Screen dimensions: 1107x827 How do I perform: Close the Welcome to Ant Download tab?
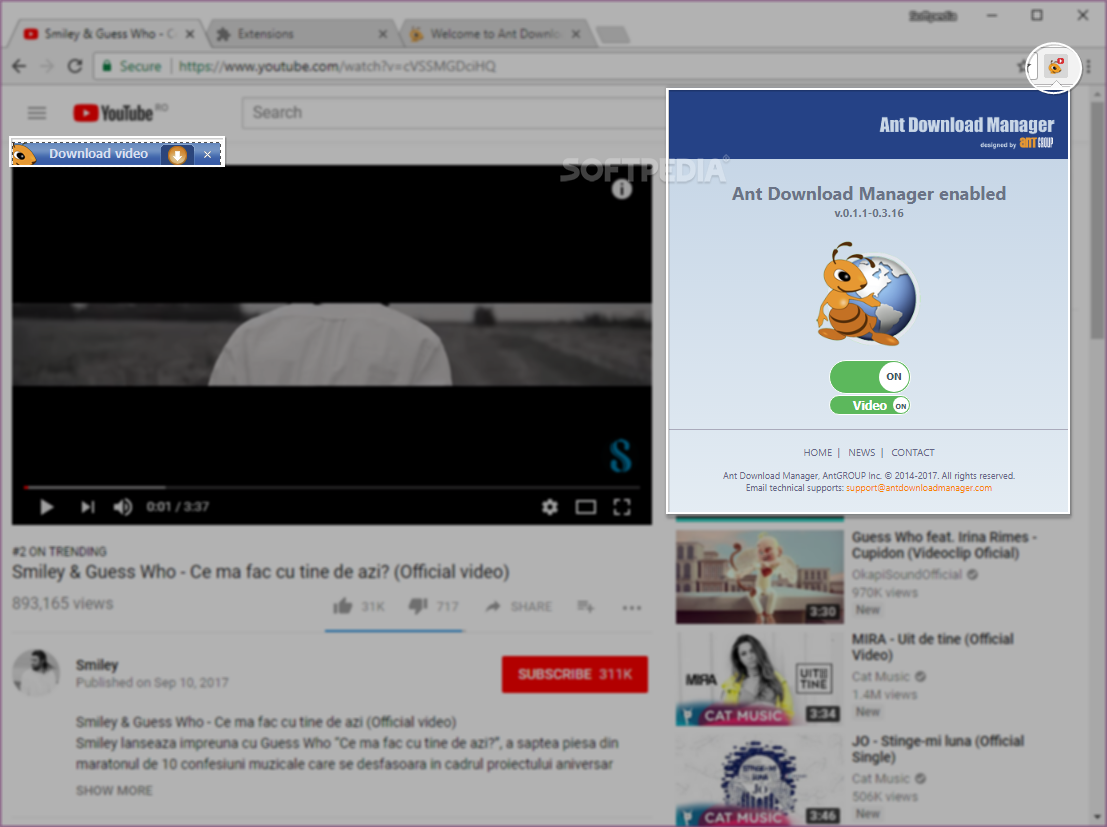pyautogui.click(x=576, y=34)
